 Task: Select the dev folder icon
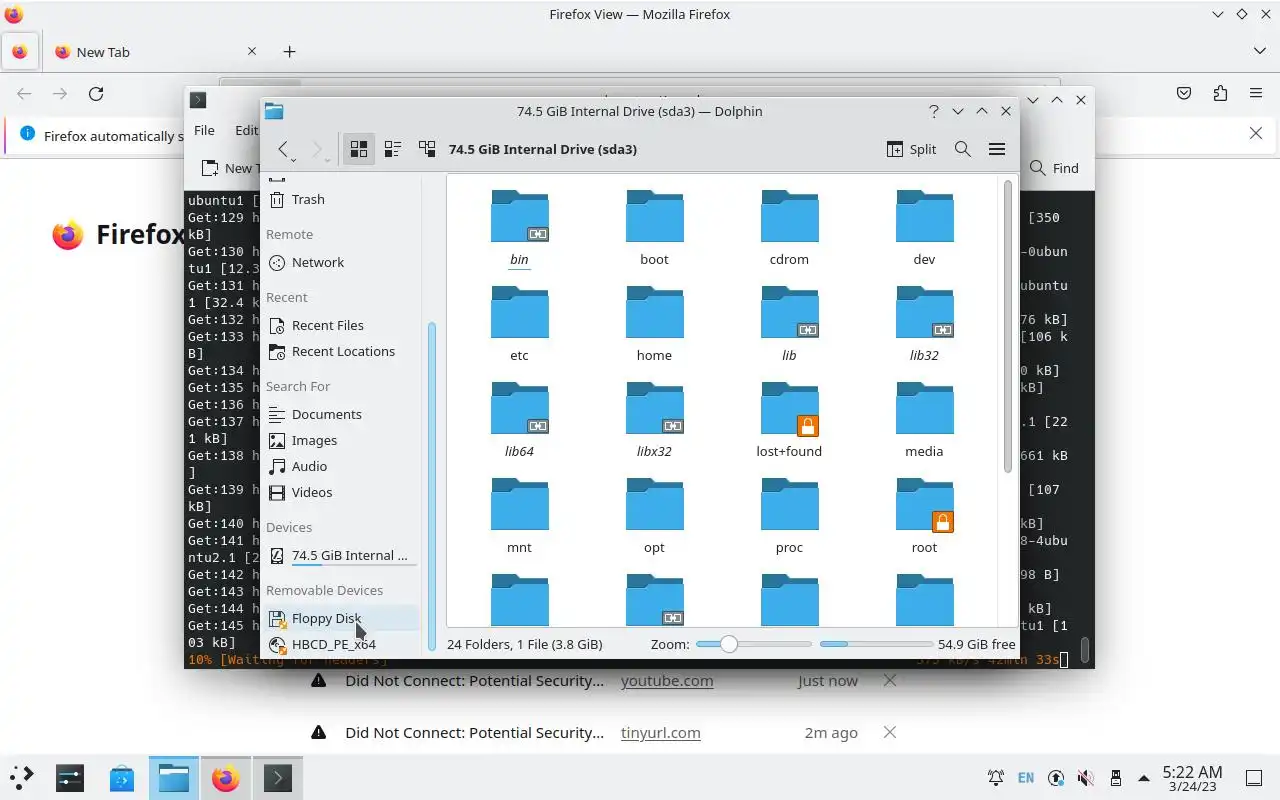click(x=924, y=216)
